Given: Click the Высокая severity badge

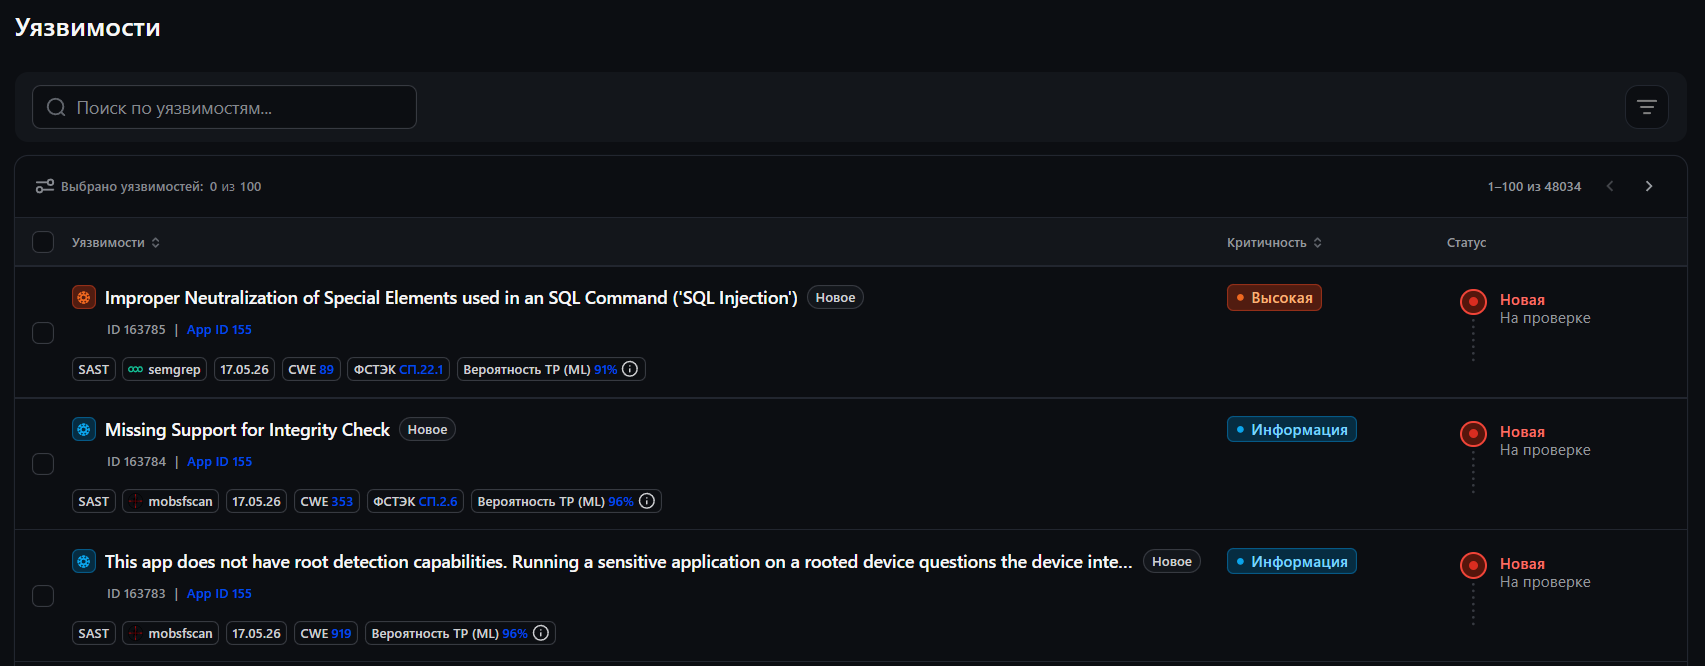Looking at the screenshot, I should point(1274,297).
